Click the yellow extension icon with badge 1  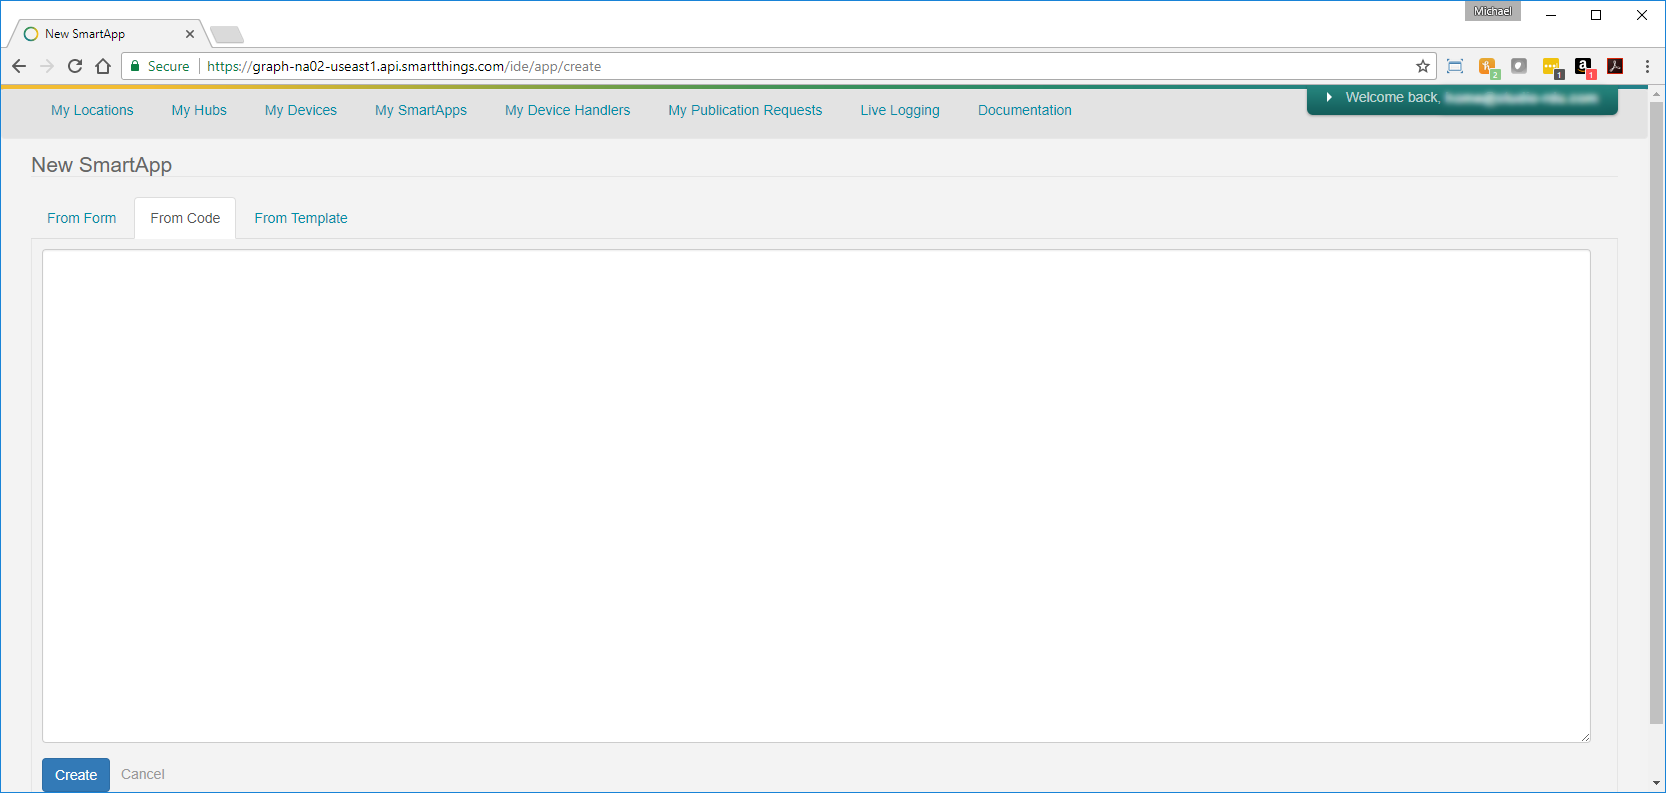point(1552,67)
